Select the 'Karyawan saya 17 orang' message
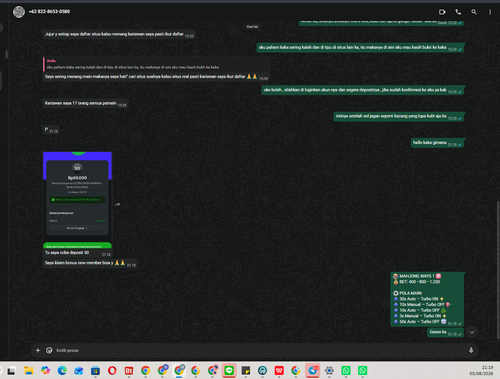Image resolution: width=500 pixels, height=379 pixels. click(x=85, y=103)
